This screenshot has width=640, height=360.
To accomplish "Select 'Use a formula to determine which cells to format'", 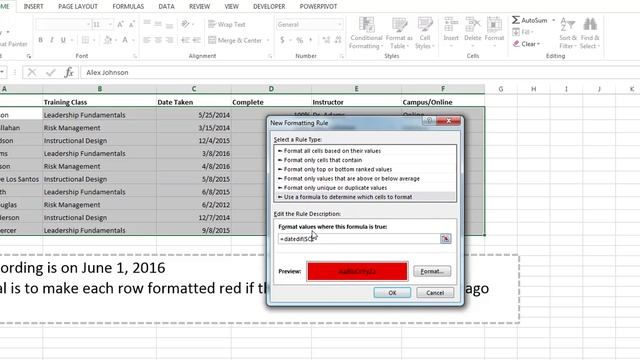I will click(x=365, y=197).
